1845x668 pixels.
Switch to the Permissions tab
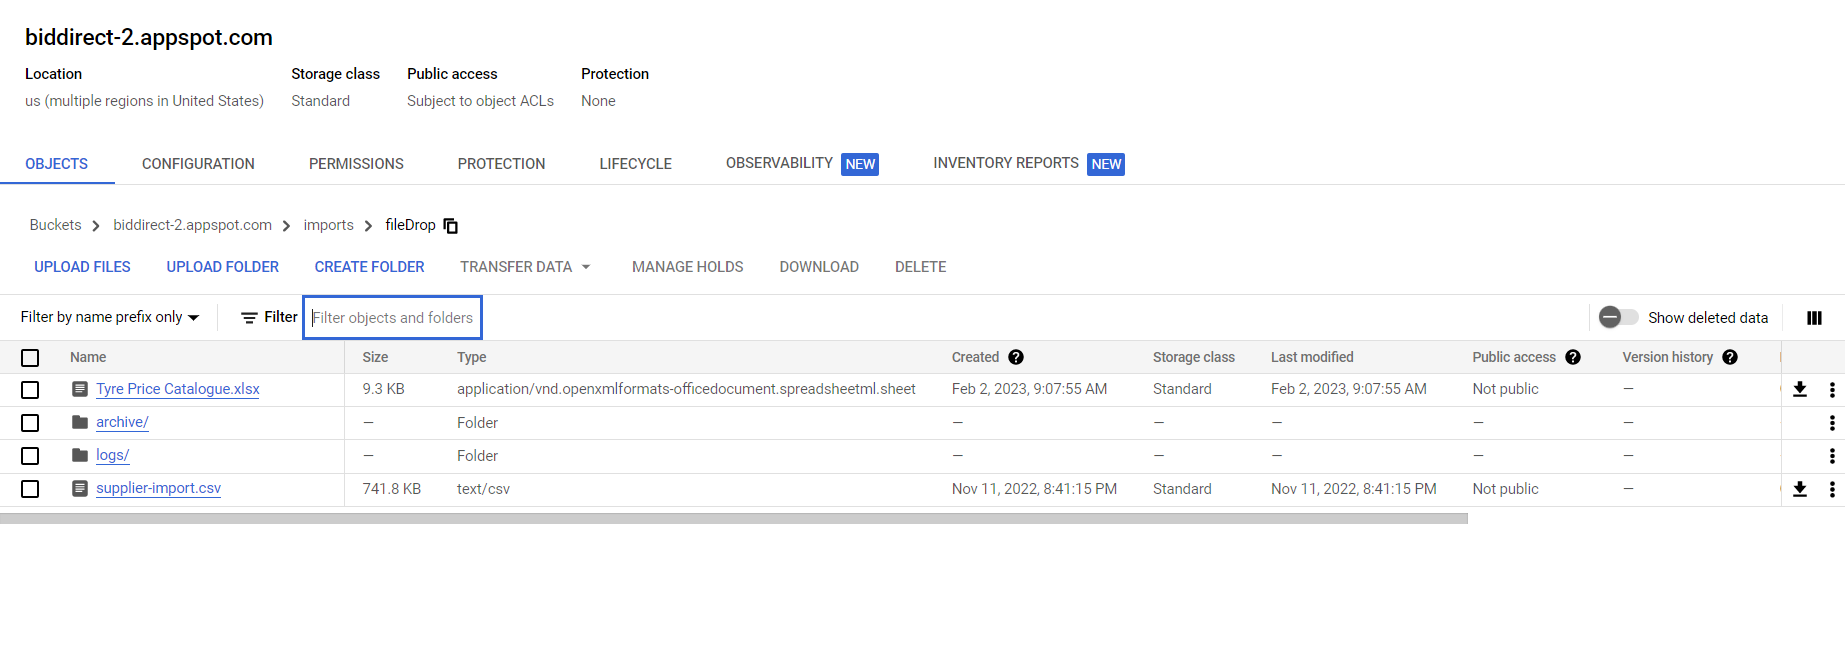click(356, 164)
